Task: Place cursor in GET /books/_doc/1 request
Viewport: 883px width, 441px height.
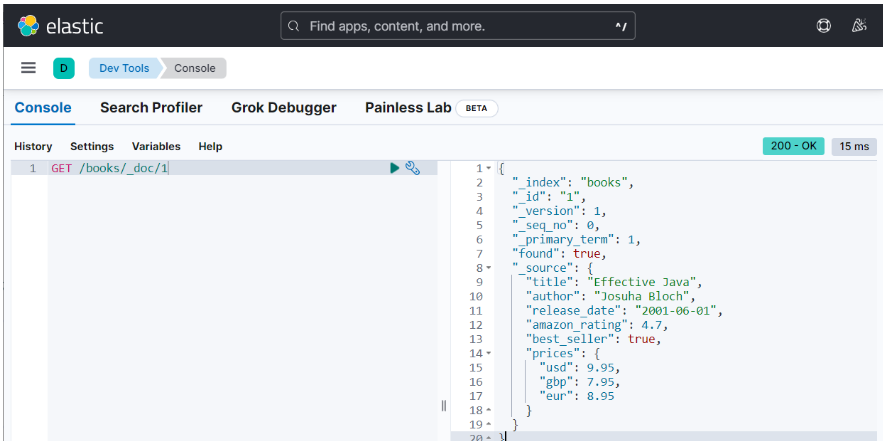Action: 110,168
